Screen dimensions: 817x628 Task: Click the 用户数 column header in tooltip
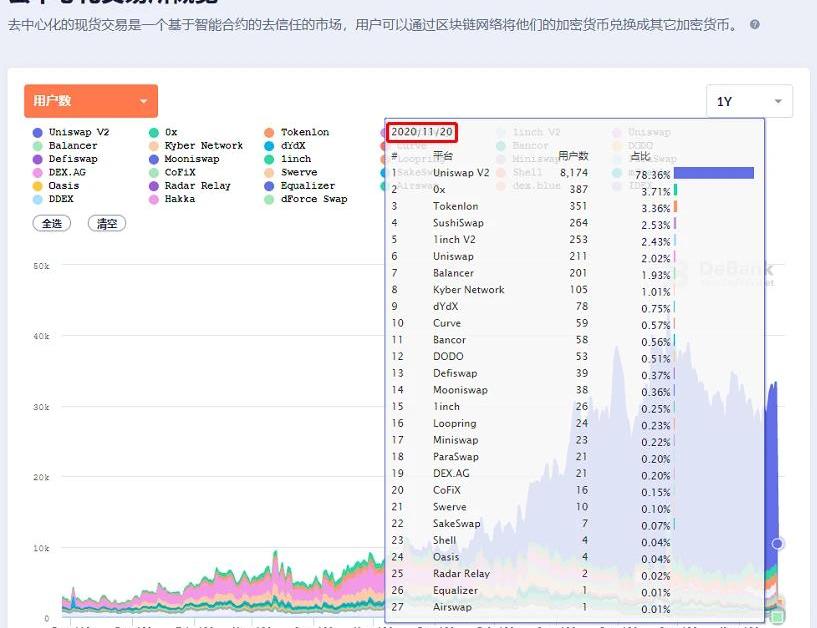point(573,155)
